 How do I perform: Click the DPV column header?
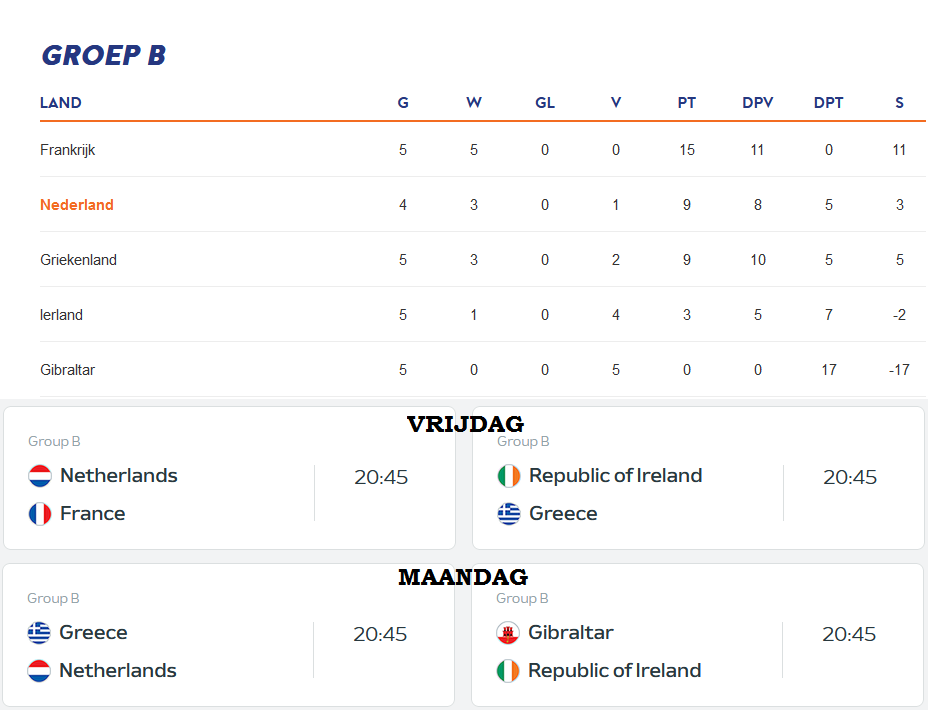[758, 103]
